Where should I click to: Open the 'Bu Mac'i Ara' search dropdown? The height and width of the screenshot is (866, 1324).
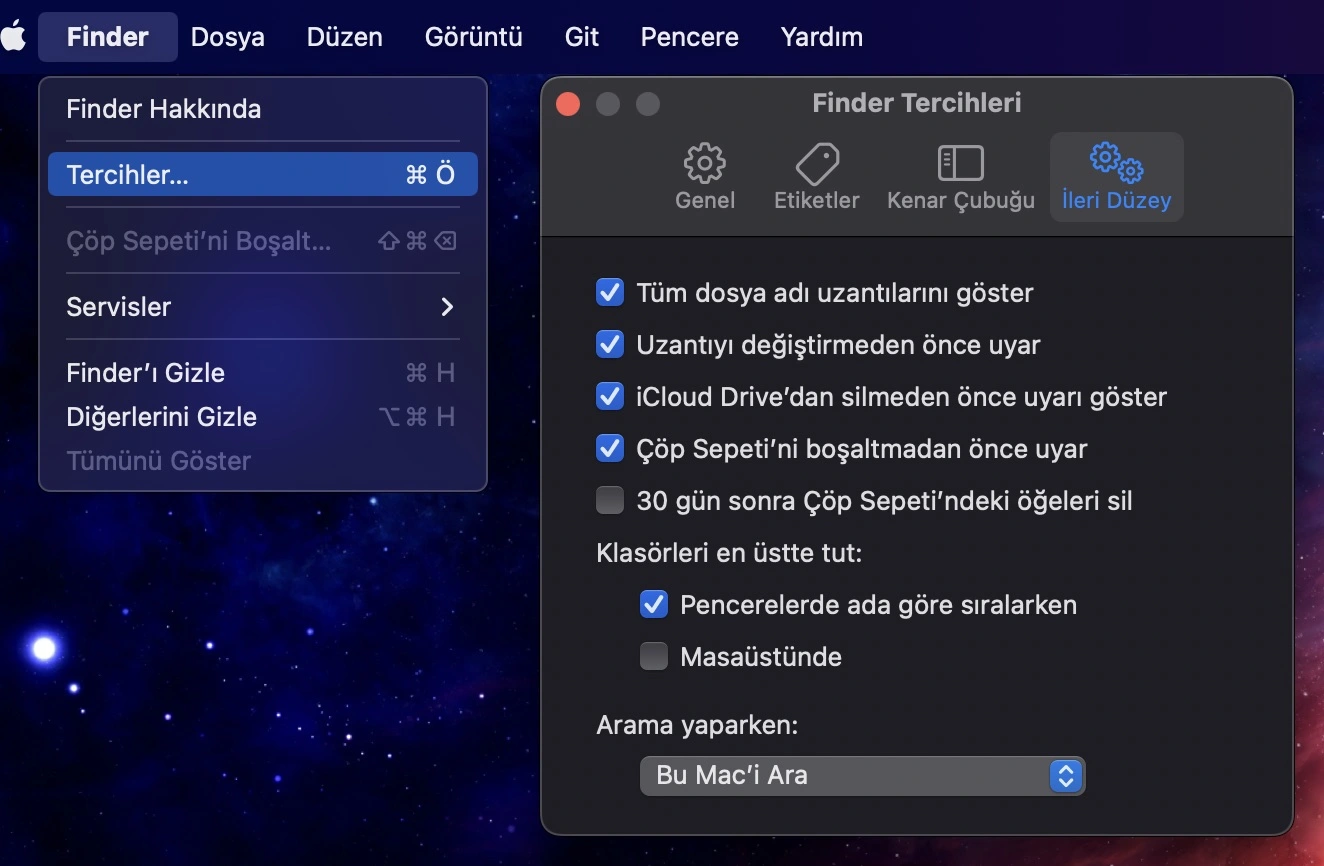coord(862,775)
